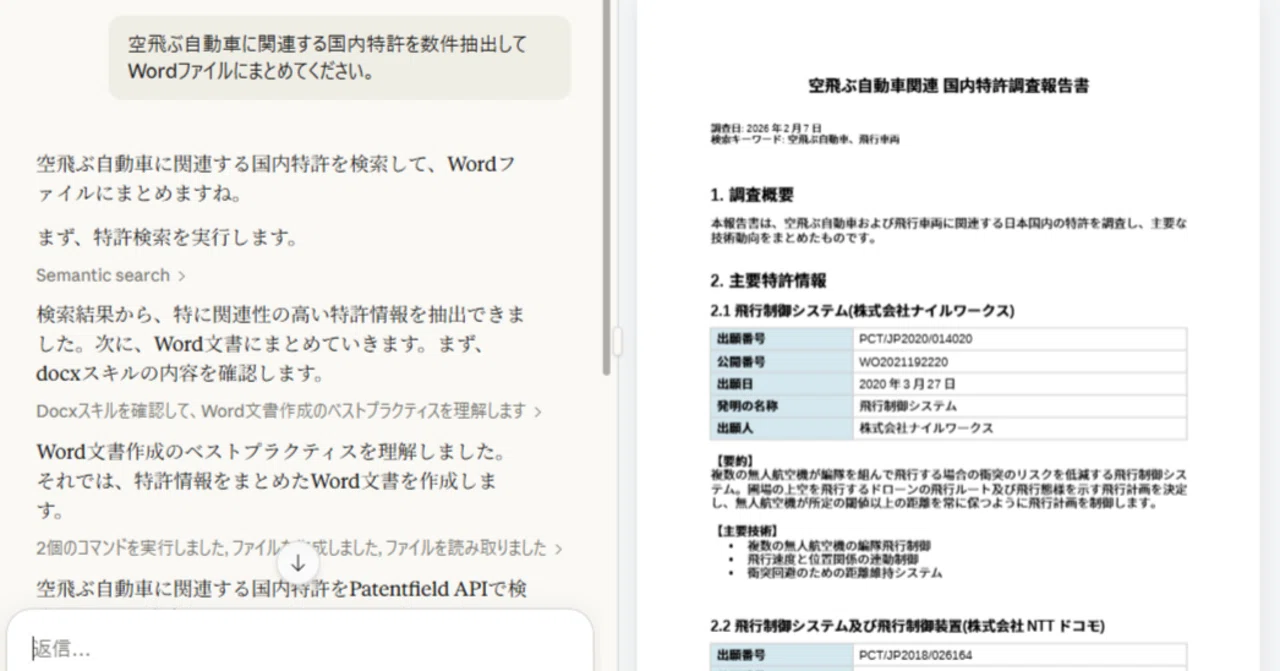Click the bullet 衝突回避のための距離維持システム
The height and width of the screenshot is (671, 1280).
844,573
